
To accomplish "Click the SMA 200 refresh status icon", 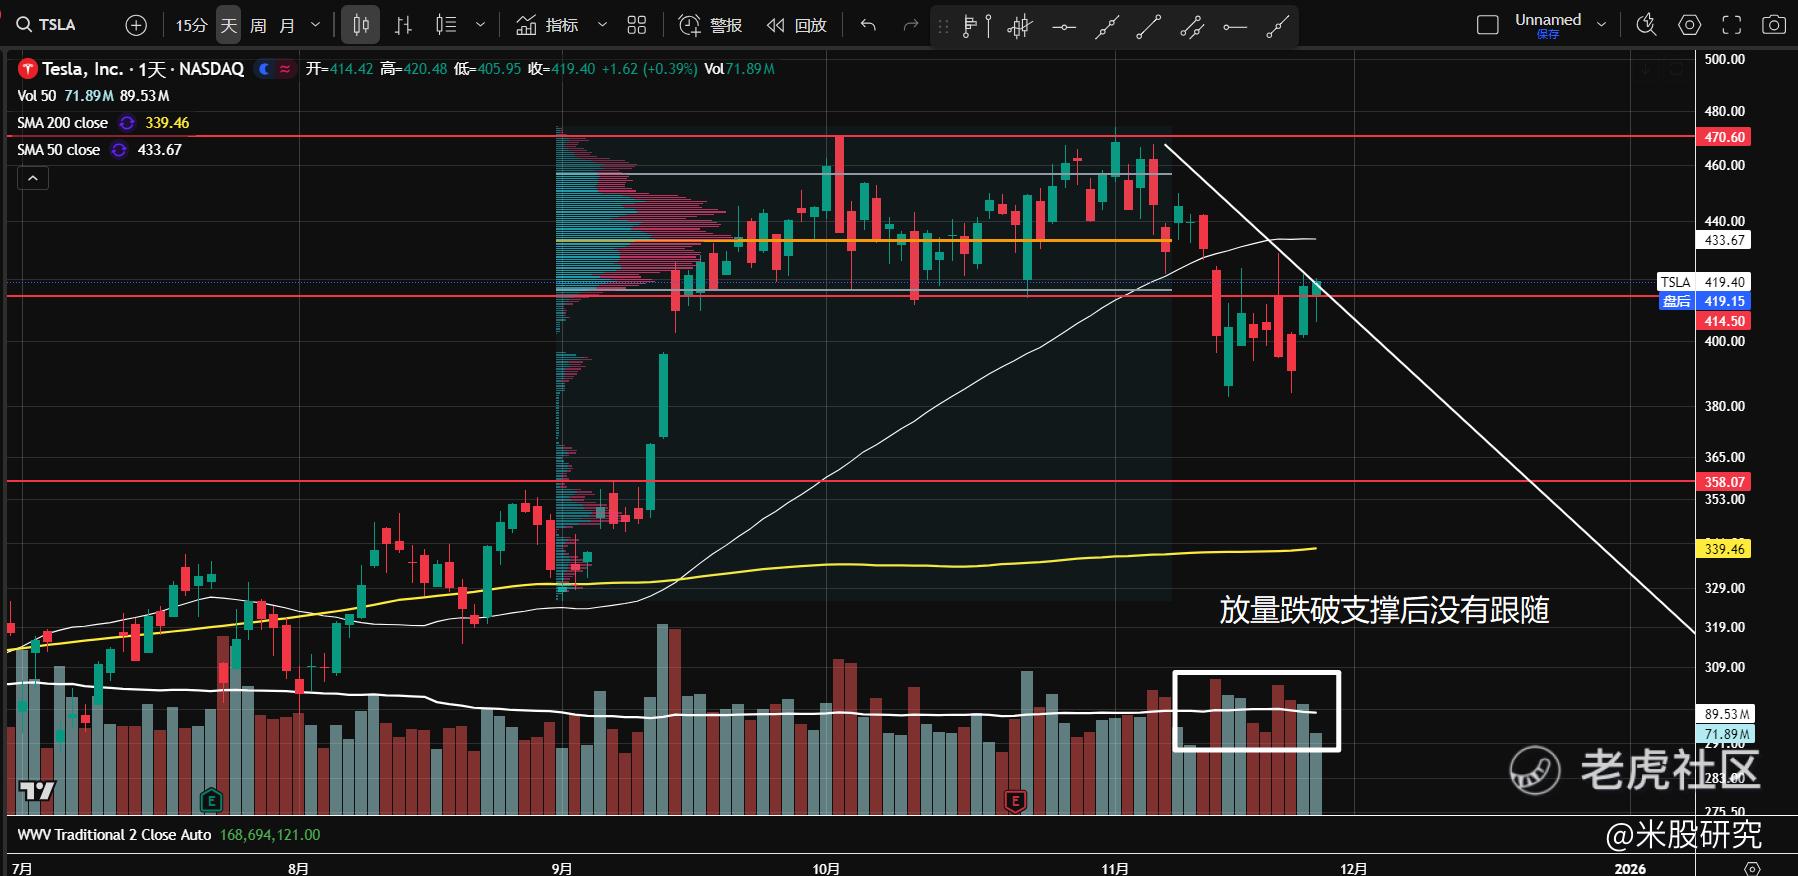I will pyautogui.click(x=127, y=123).
